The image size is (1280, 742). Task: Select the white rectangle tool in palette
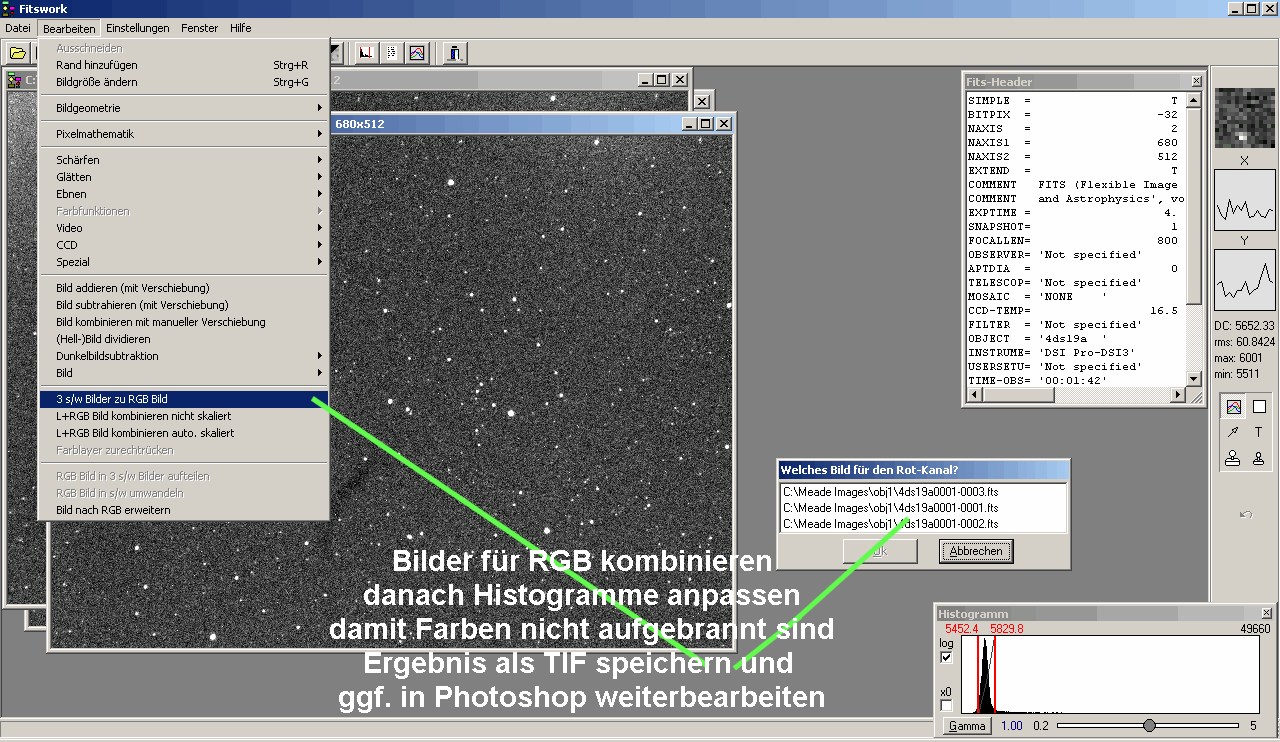[1259, 407]
